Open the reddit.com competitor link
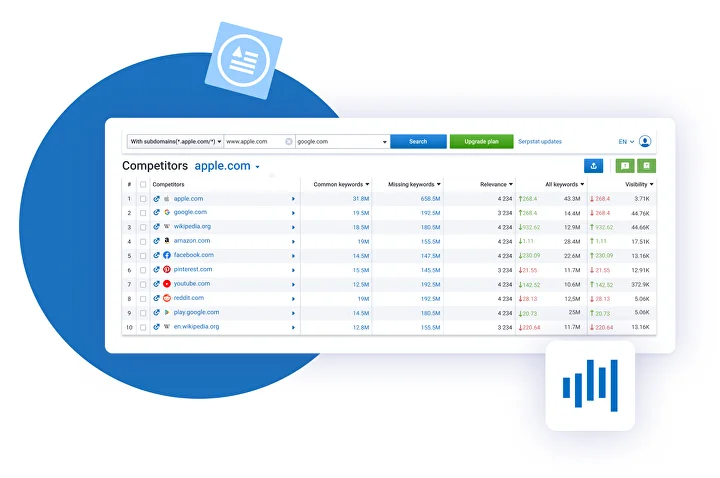Screen dimensions: 720x478 point(189,298)
